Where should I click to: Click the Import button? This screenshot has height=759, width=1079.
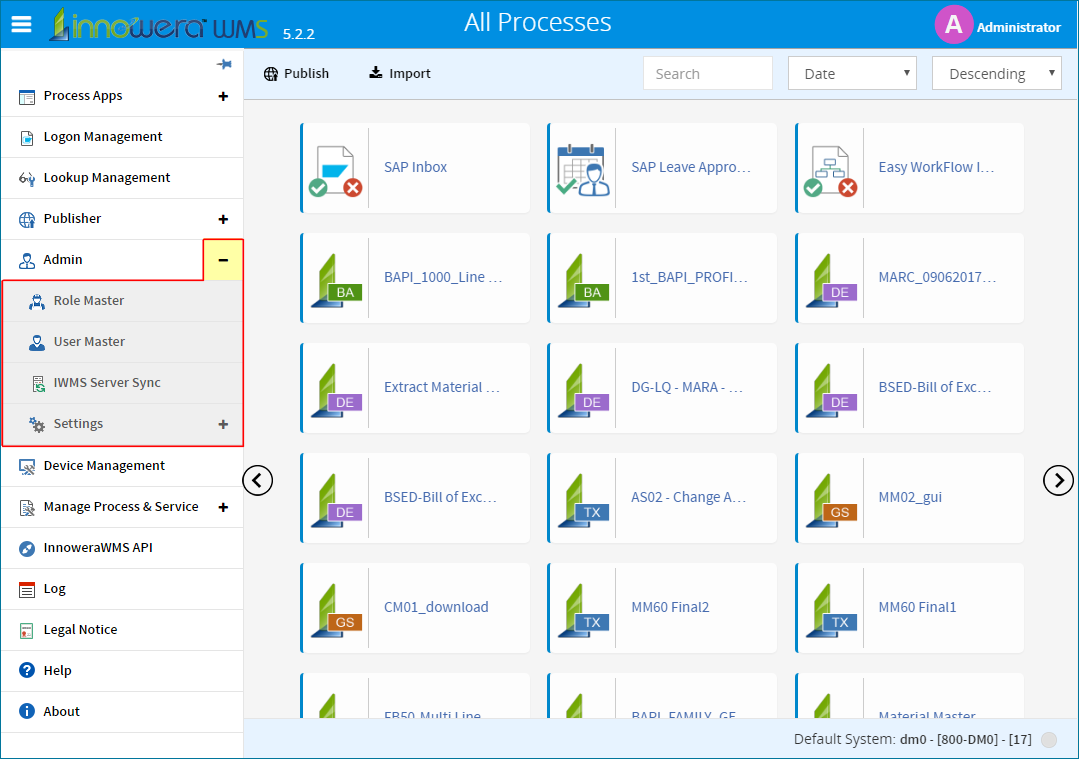point(400,74)
